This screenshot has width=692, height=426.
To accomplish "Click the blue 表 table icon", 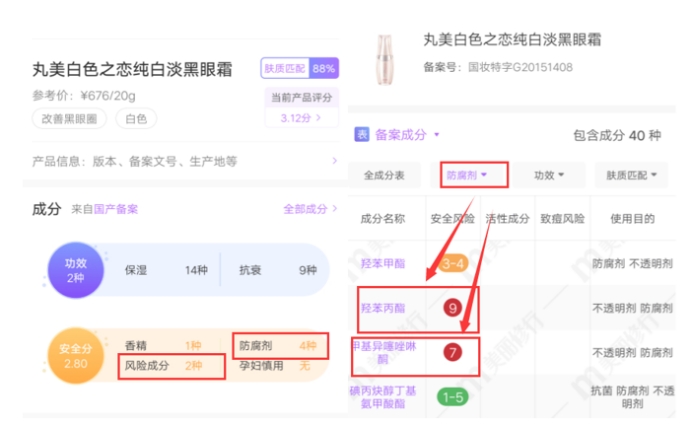I will (x=362, y=134).
